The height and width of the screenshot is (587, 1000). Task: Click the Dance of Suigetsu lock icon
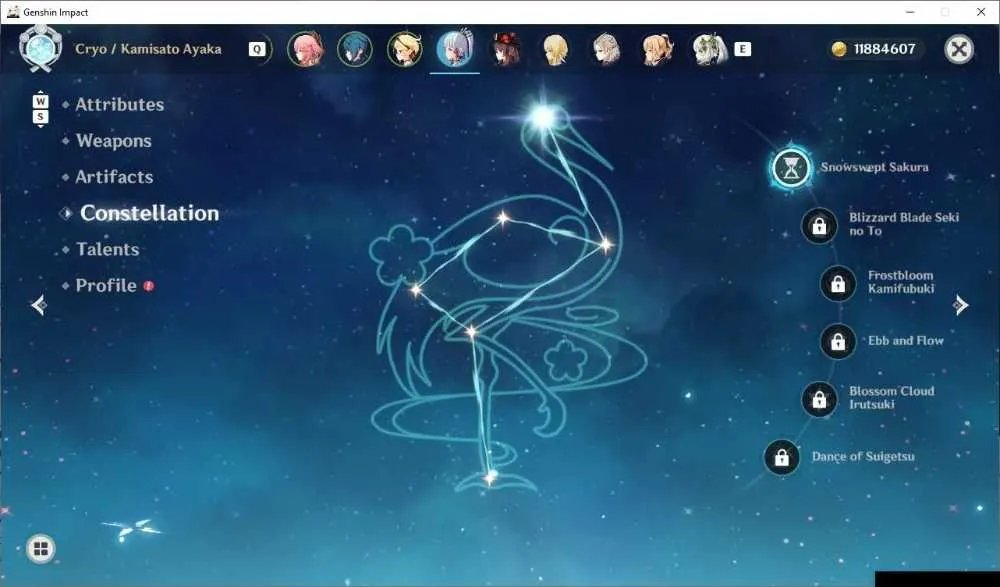782,457
